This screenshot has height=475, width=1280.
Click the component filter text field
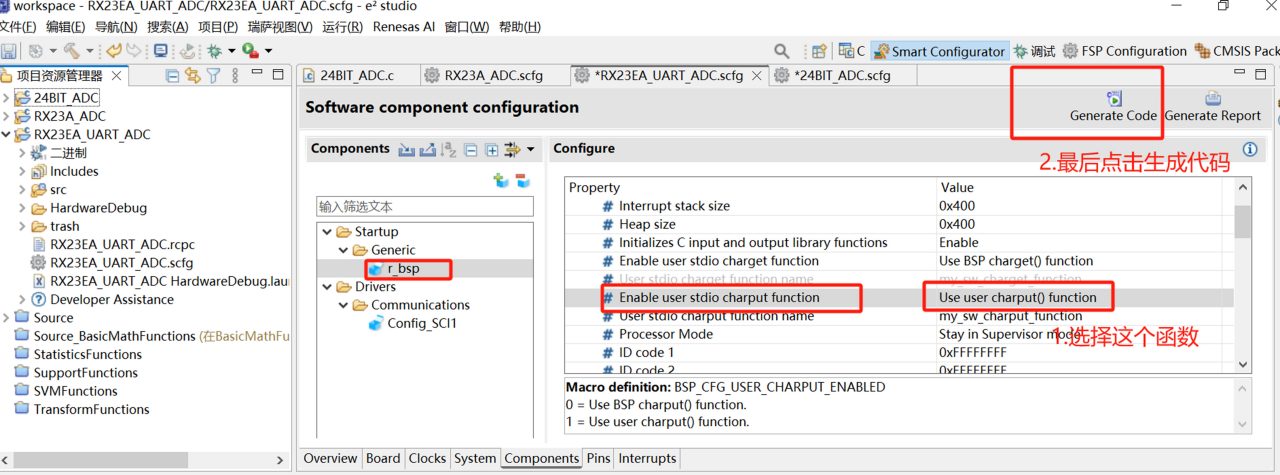tap(425, 206)
